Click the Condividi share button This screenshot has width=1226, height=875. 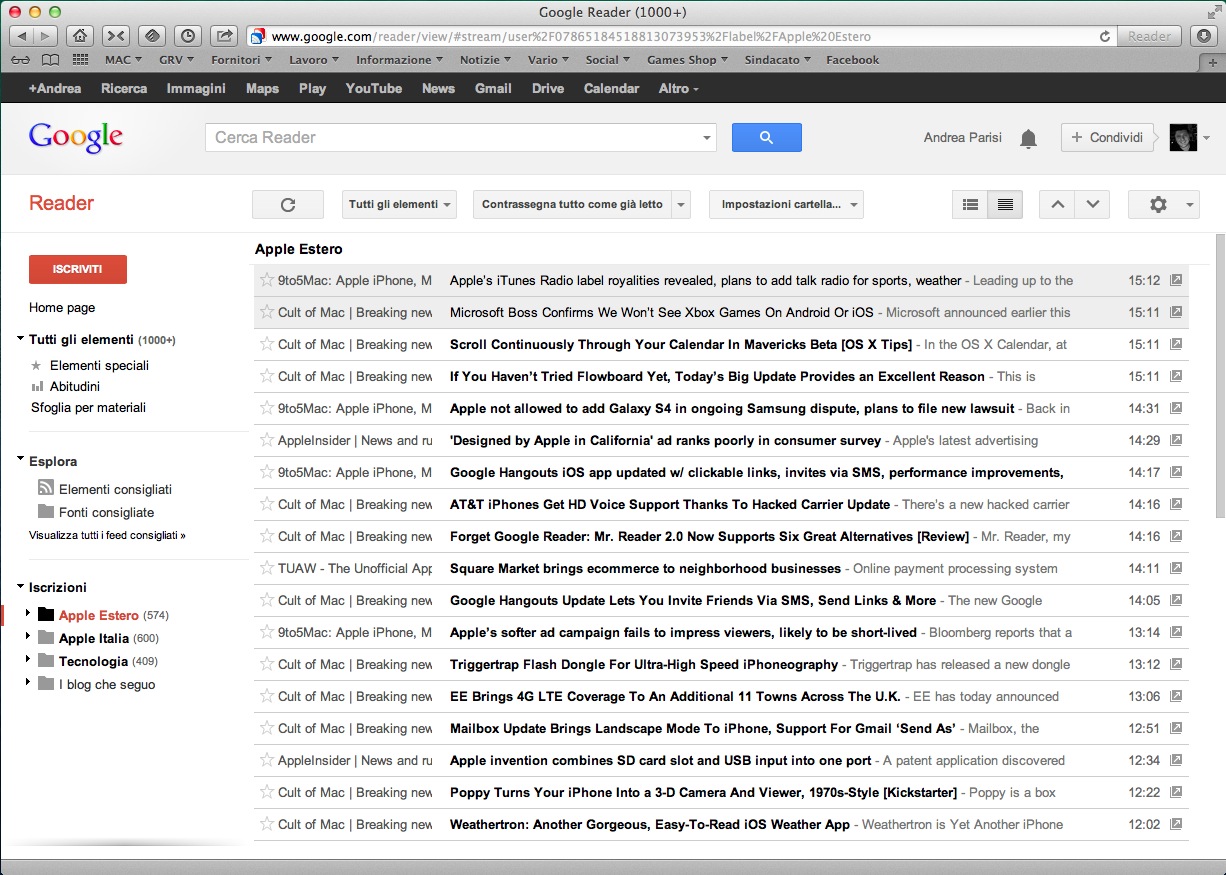[x=1108, y=138]
